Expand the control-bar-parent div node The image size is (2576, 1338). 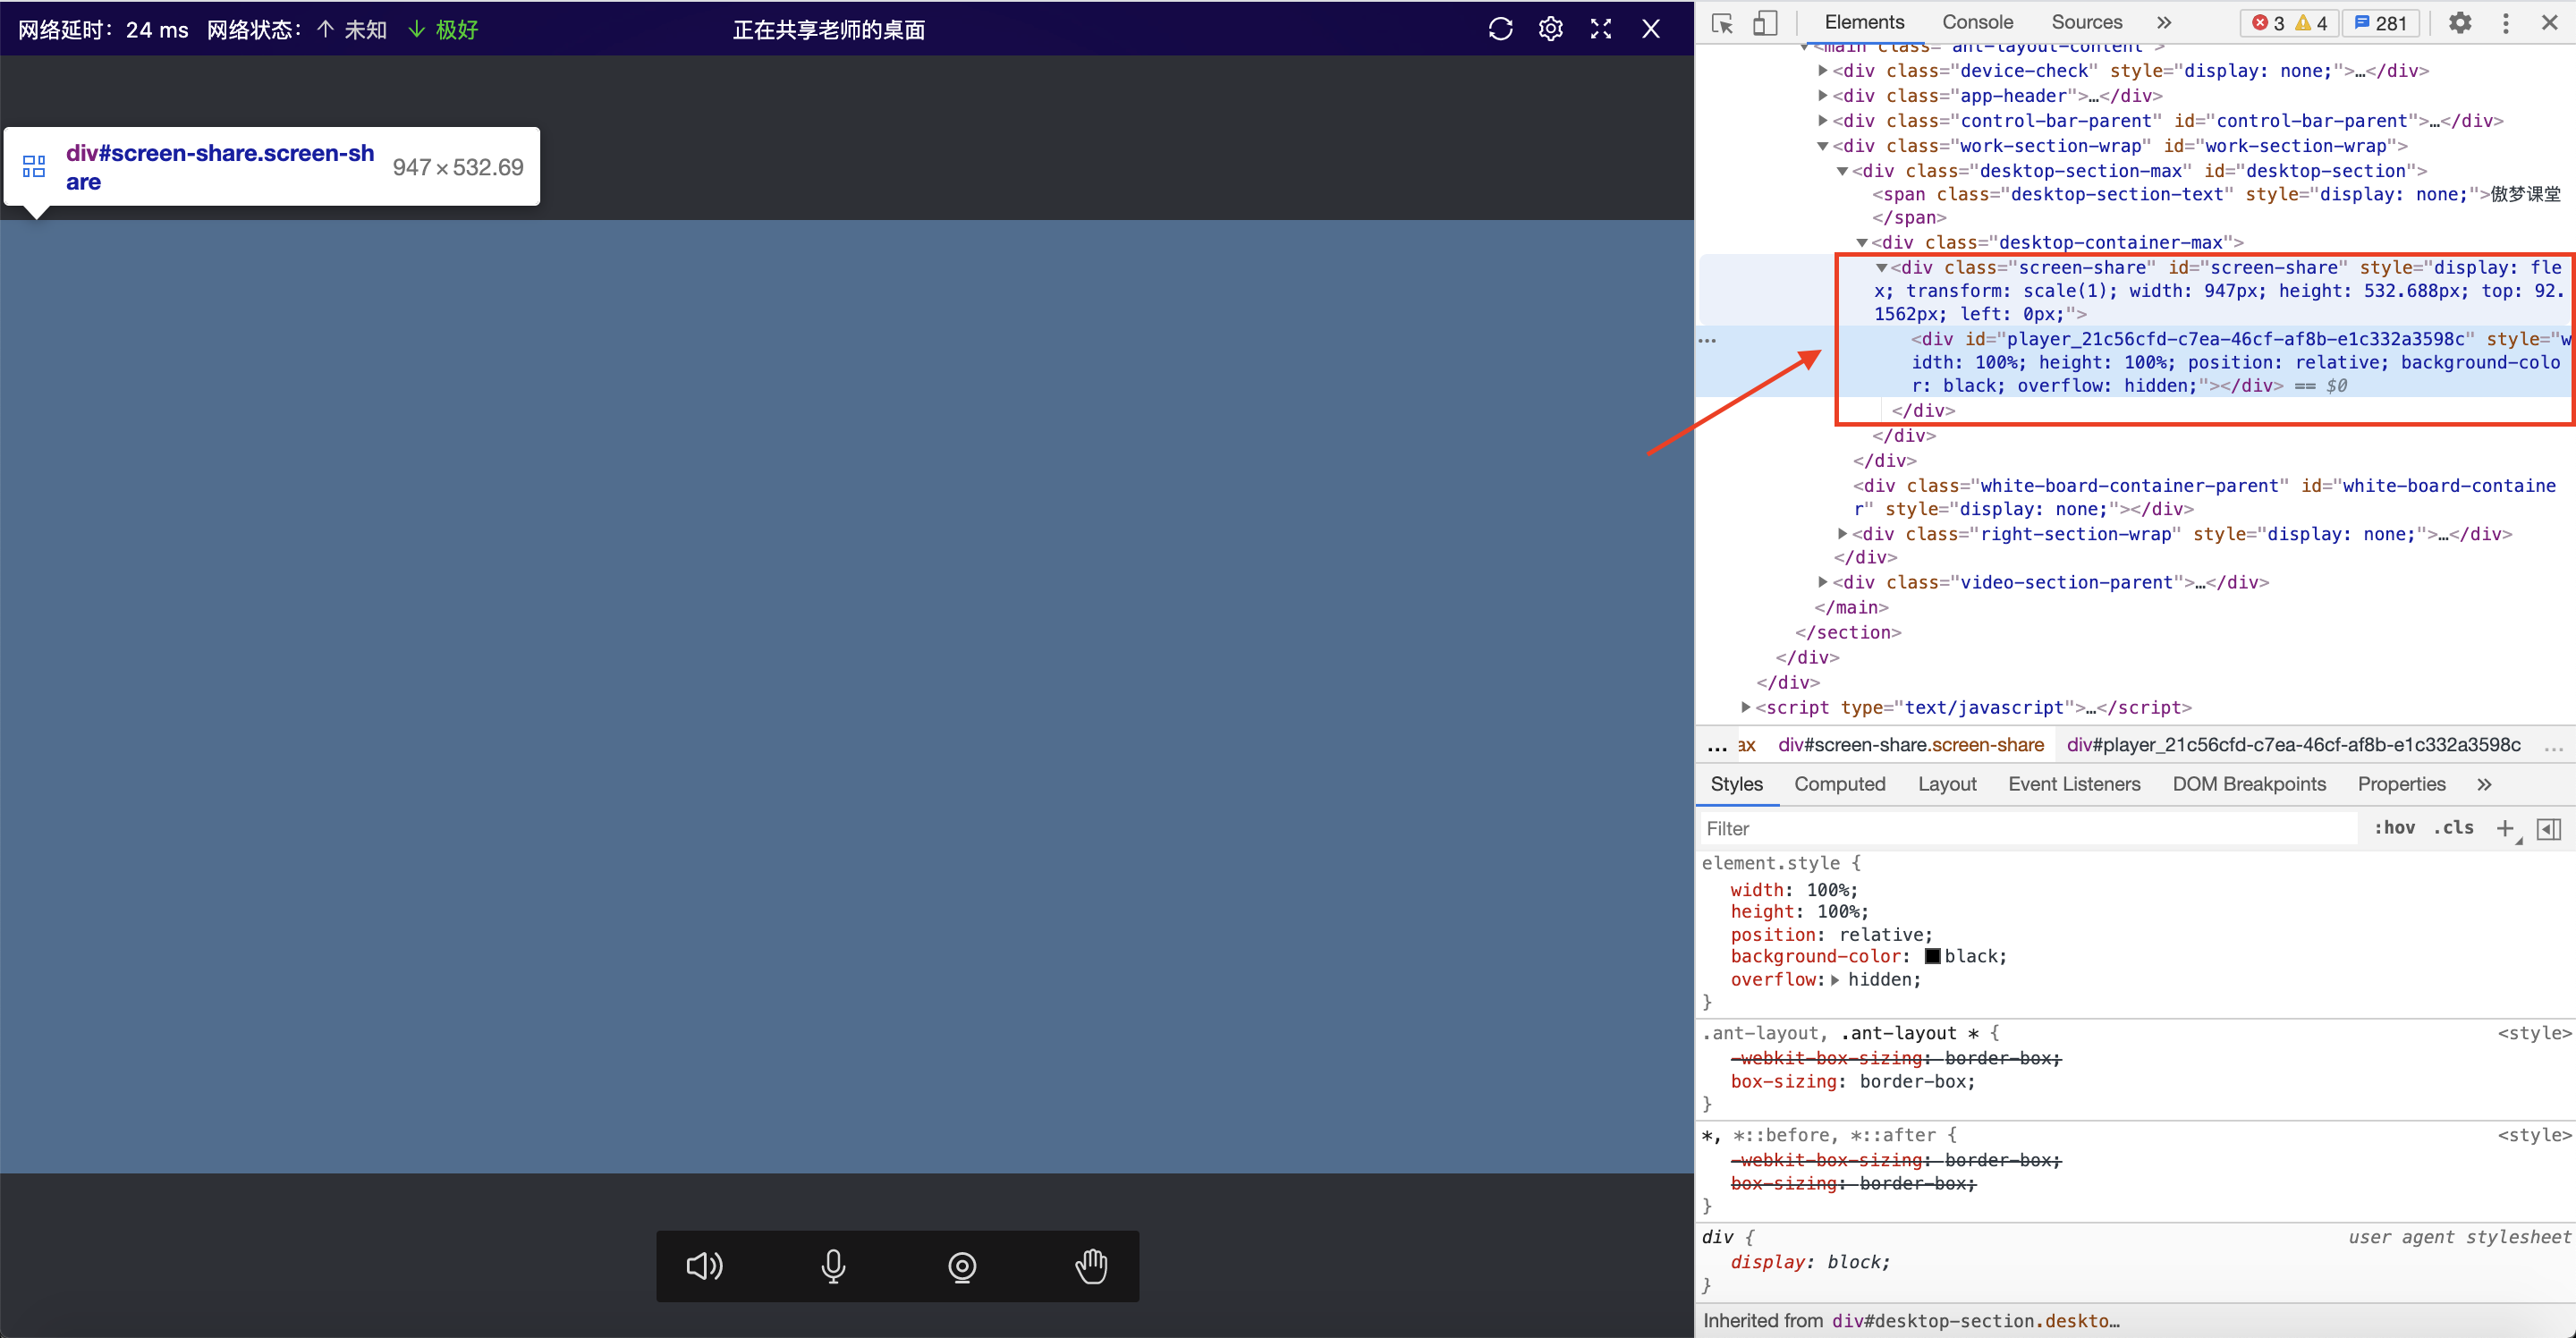pos(1822,120)
